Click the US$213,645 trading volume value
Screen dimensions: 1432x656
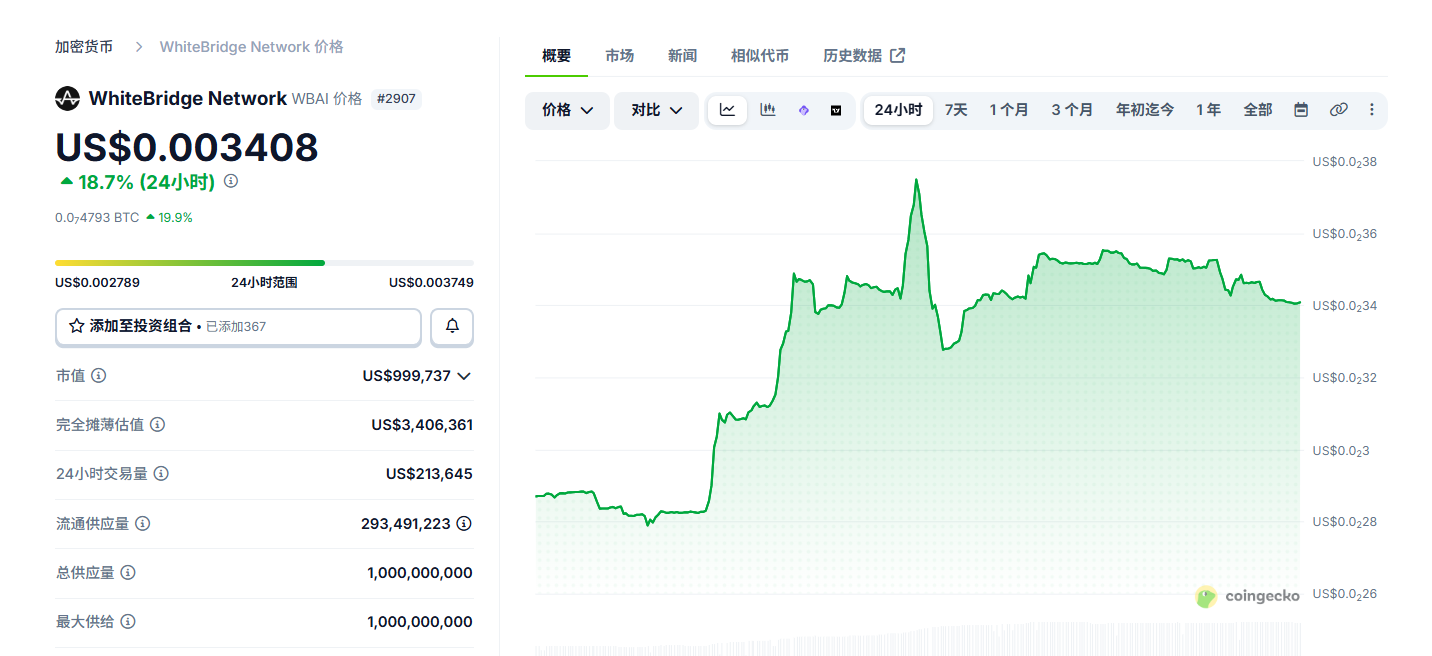coord(429,474)
